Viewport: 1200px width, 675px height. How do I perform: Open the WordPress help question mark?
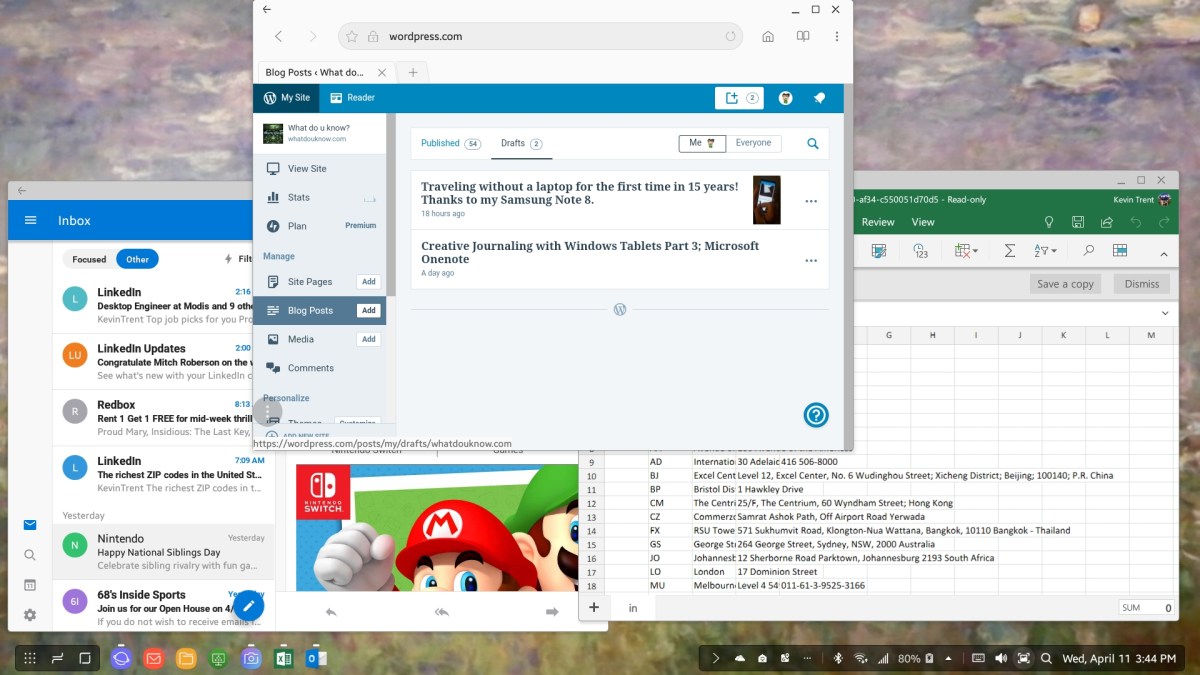click(x=816, y=414)
